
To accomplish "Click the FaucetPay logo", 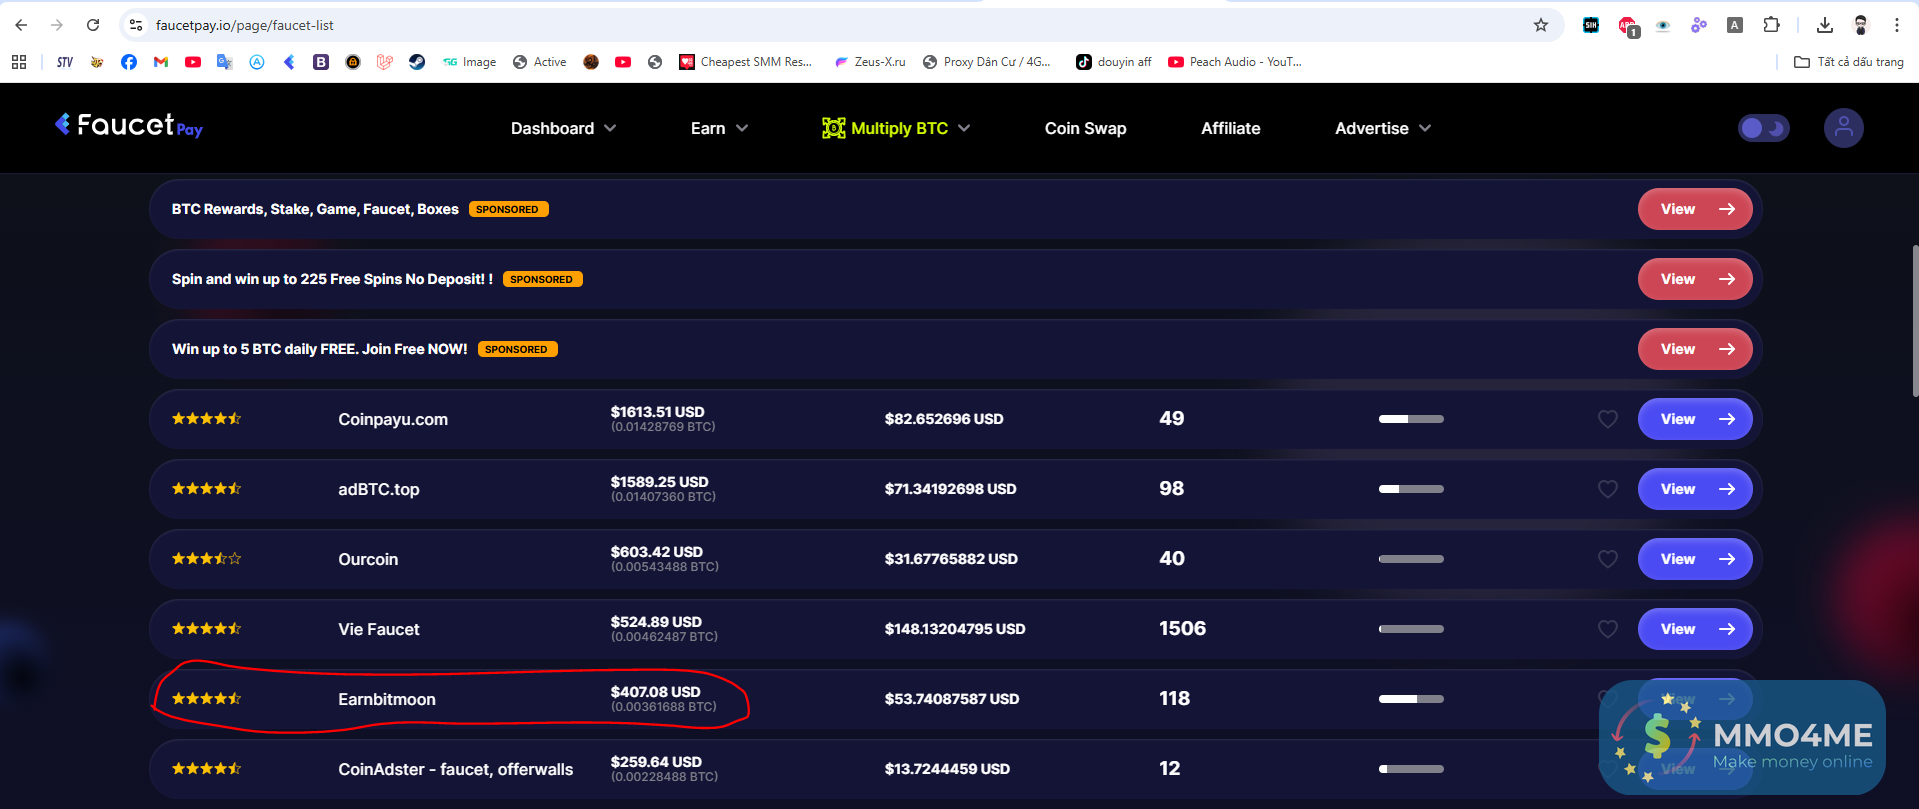I will coord(129,126).
